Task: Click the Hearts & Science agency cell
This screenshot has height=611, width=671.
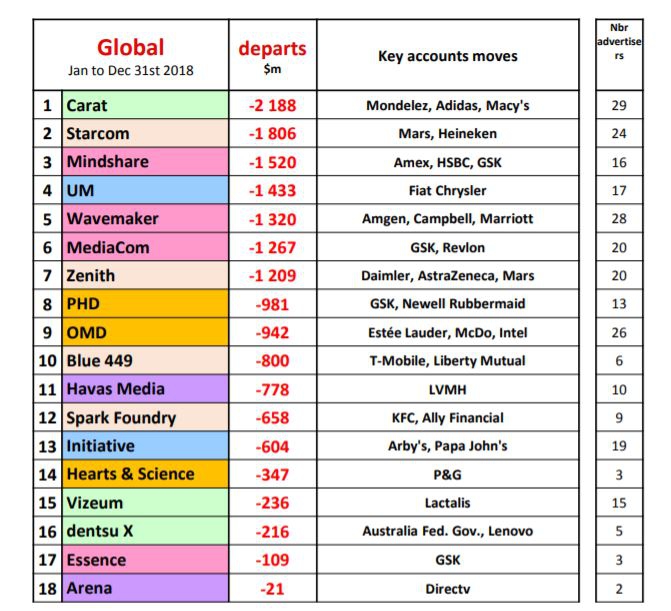Action: coord(144,475)
